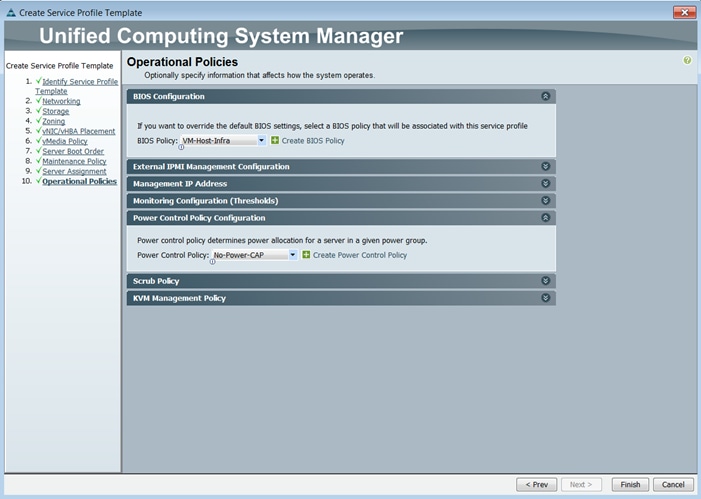701x499 pixels.
Task: Go to the Storage step
Action: [x=56, y=111]
